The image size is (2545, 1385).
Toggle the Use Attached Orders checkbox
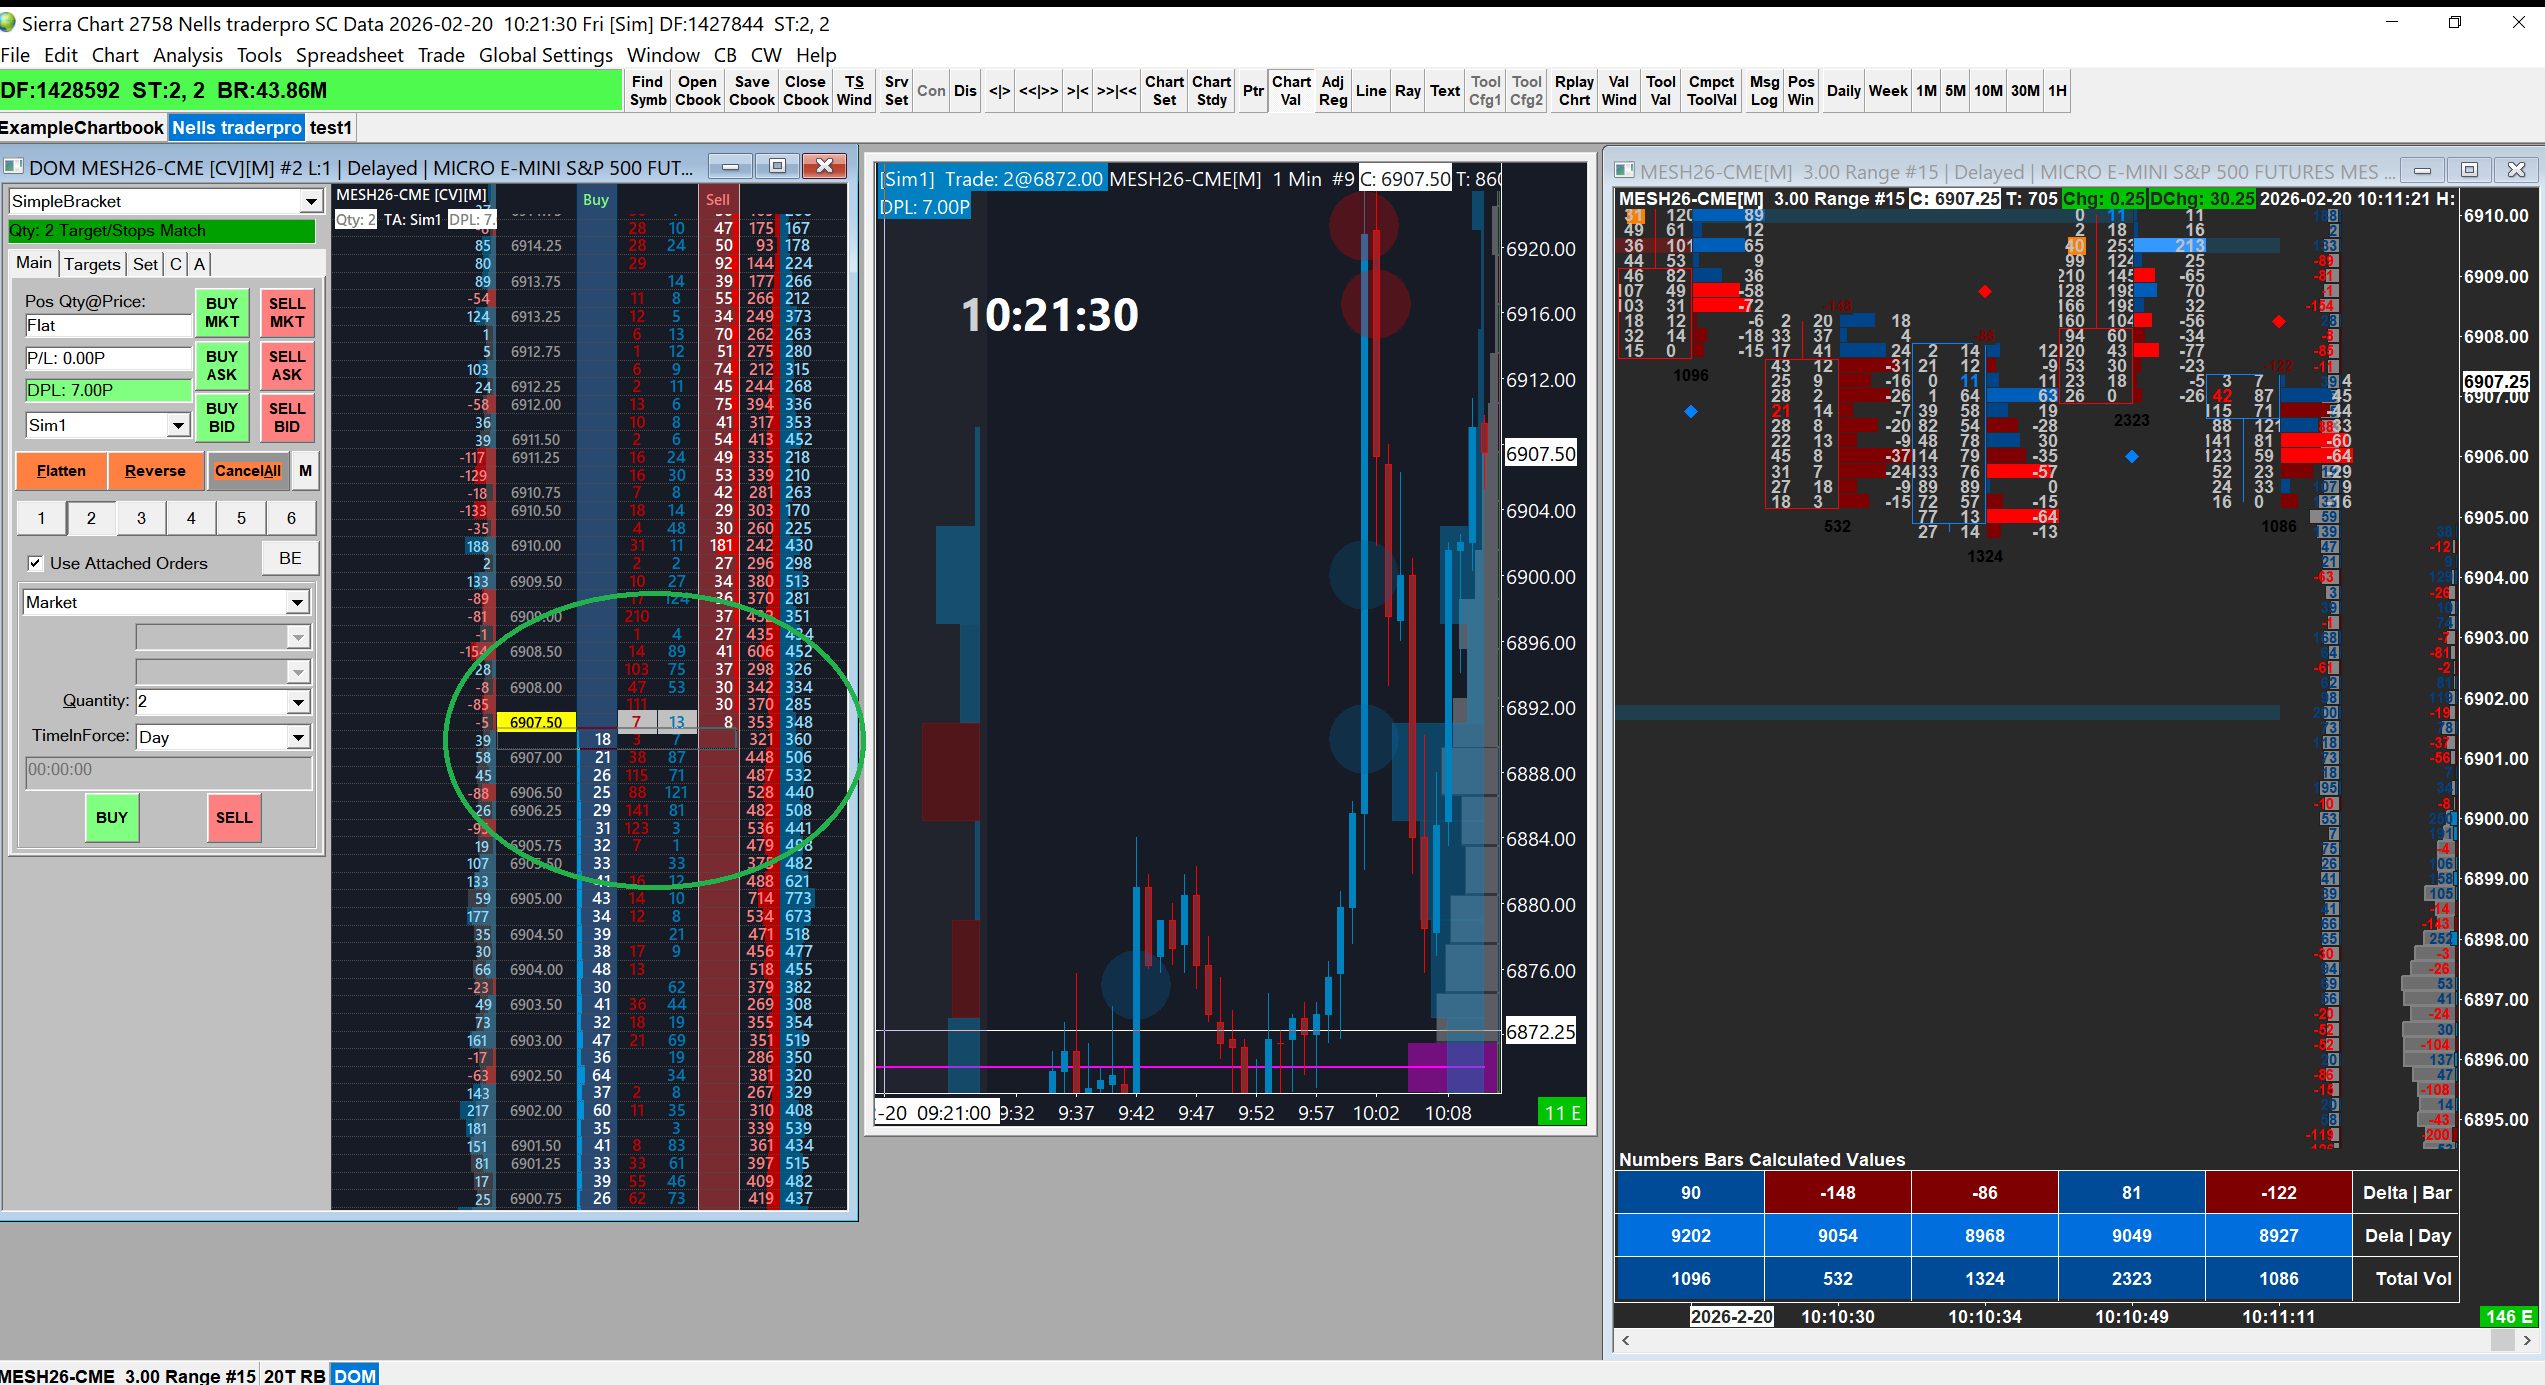click(36, 563)
